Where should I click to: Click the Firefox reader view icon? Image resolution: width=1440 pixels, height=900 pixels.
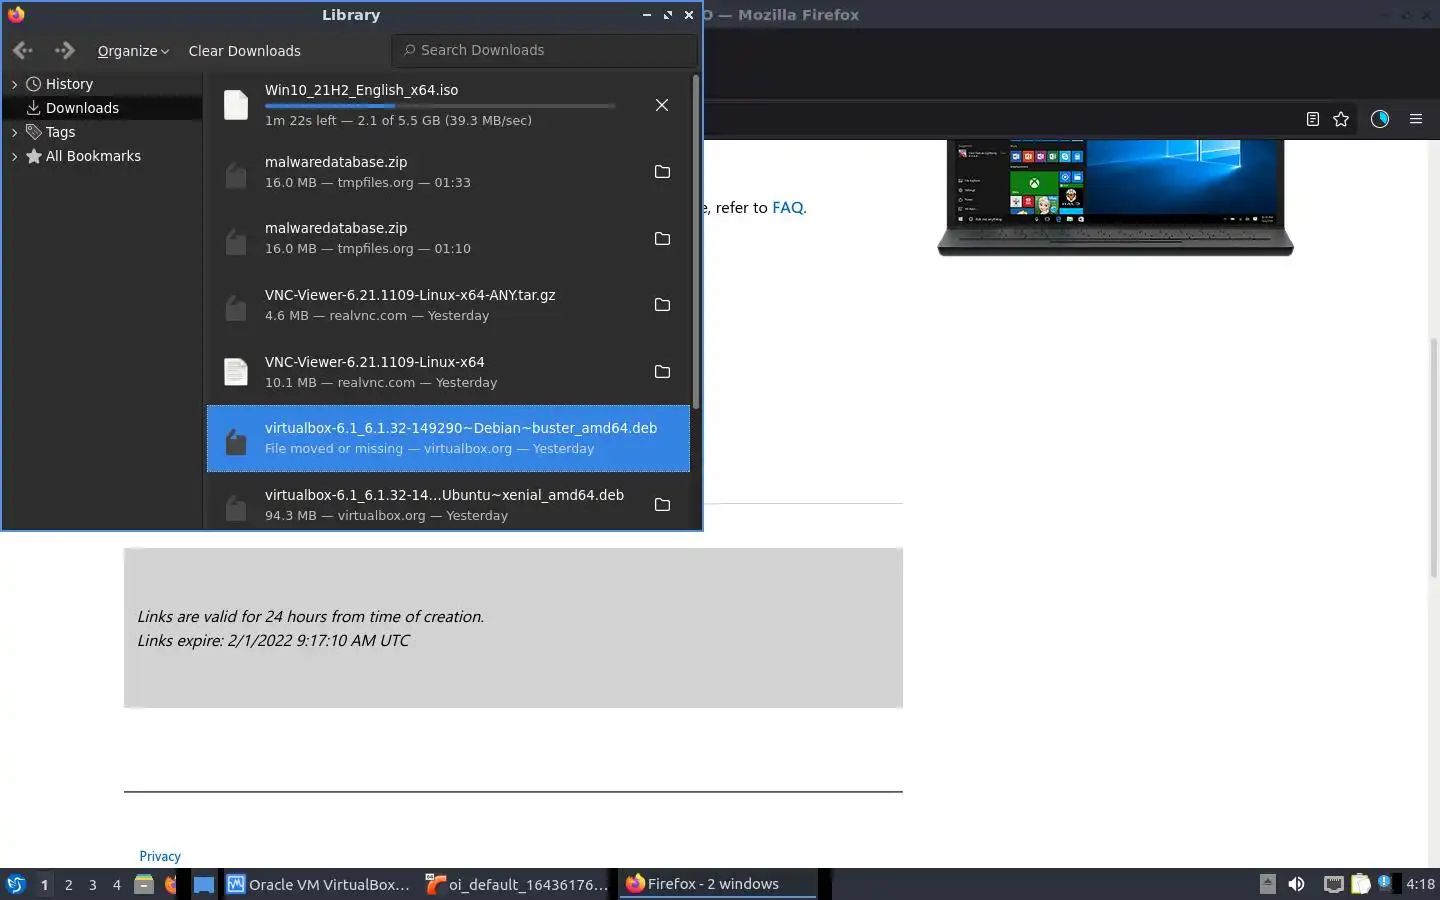1313,119
